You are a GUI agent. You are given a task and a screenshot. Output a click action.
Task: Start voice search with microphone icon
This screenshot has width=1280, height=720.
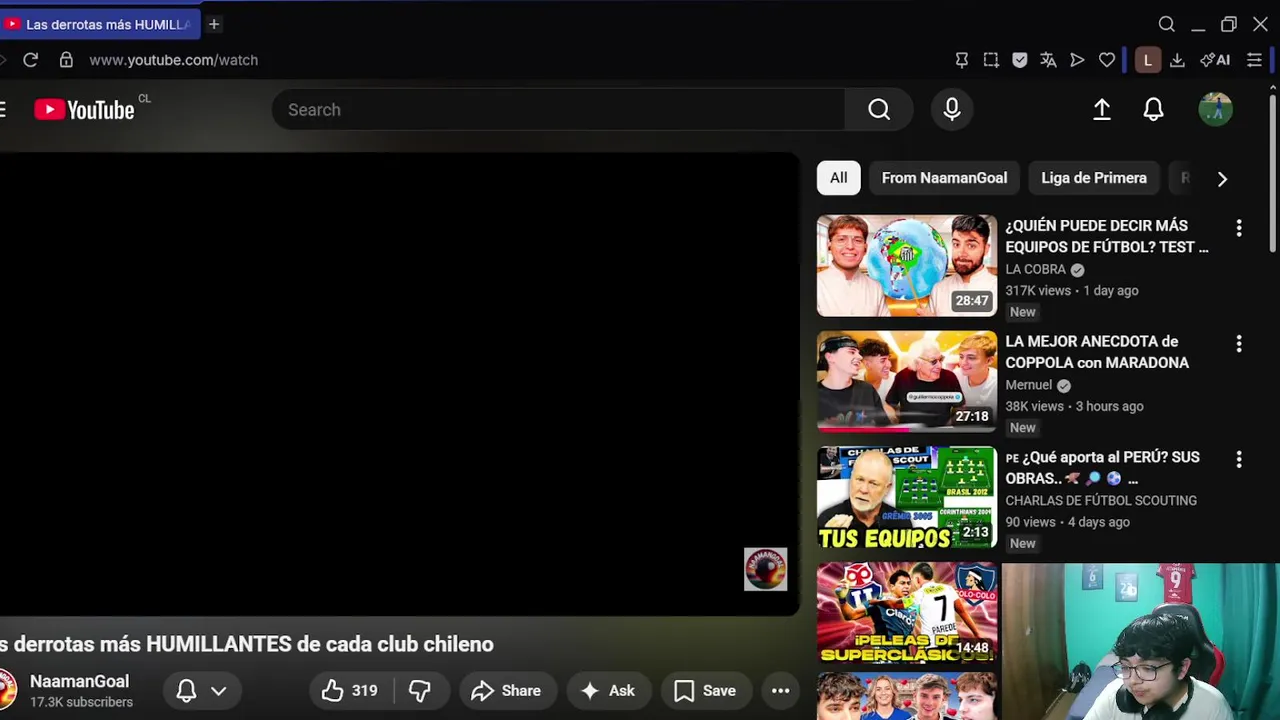point(952,110)
